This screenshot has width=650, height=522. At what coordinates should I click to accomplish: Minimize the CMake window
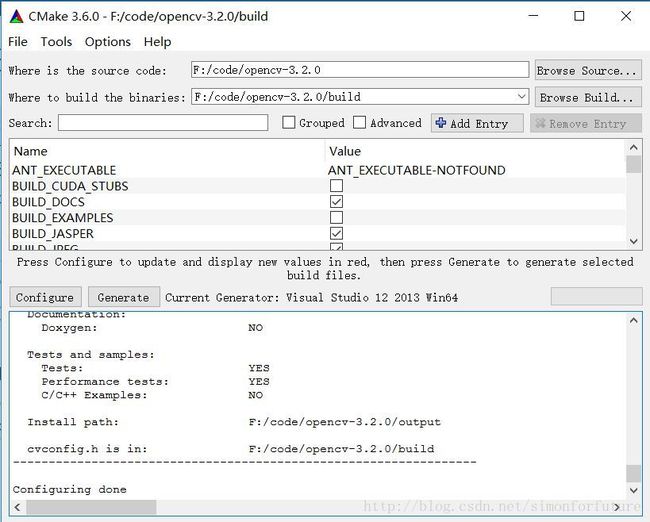coord(534,16)
